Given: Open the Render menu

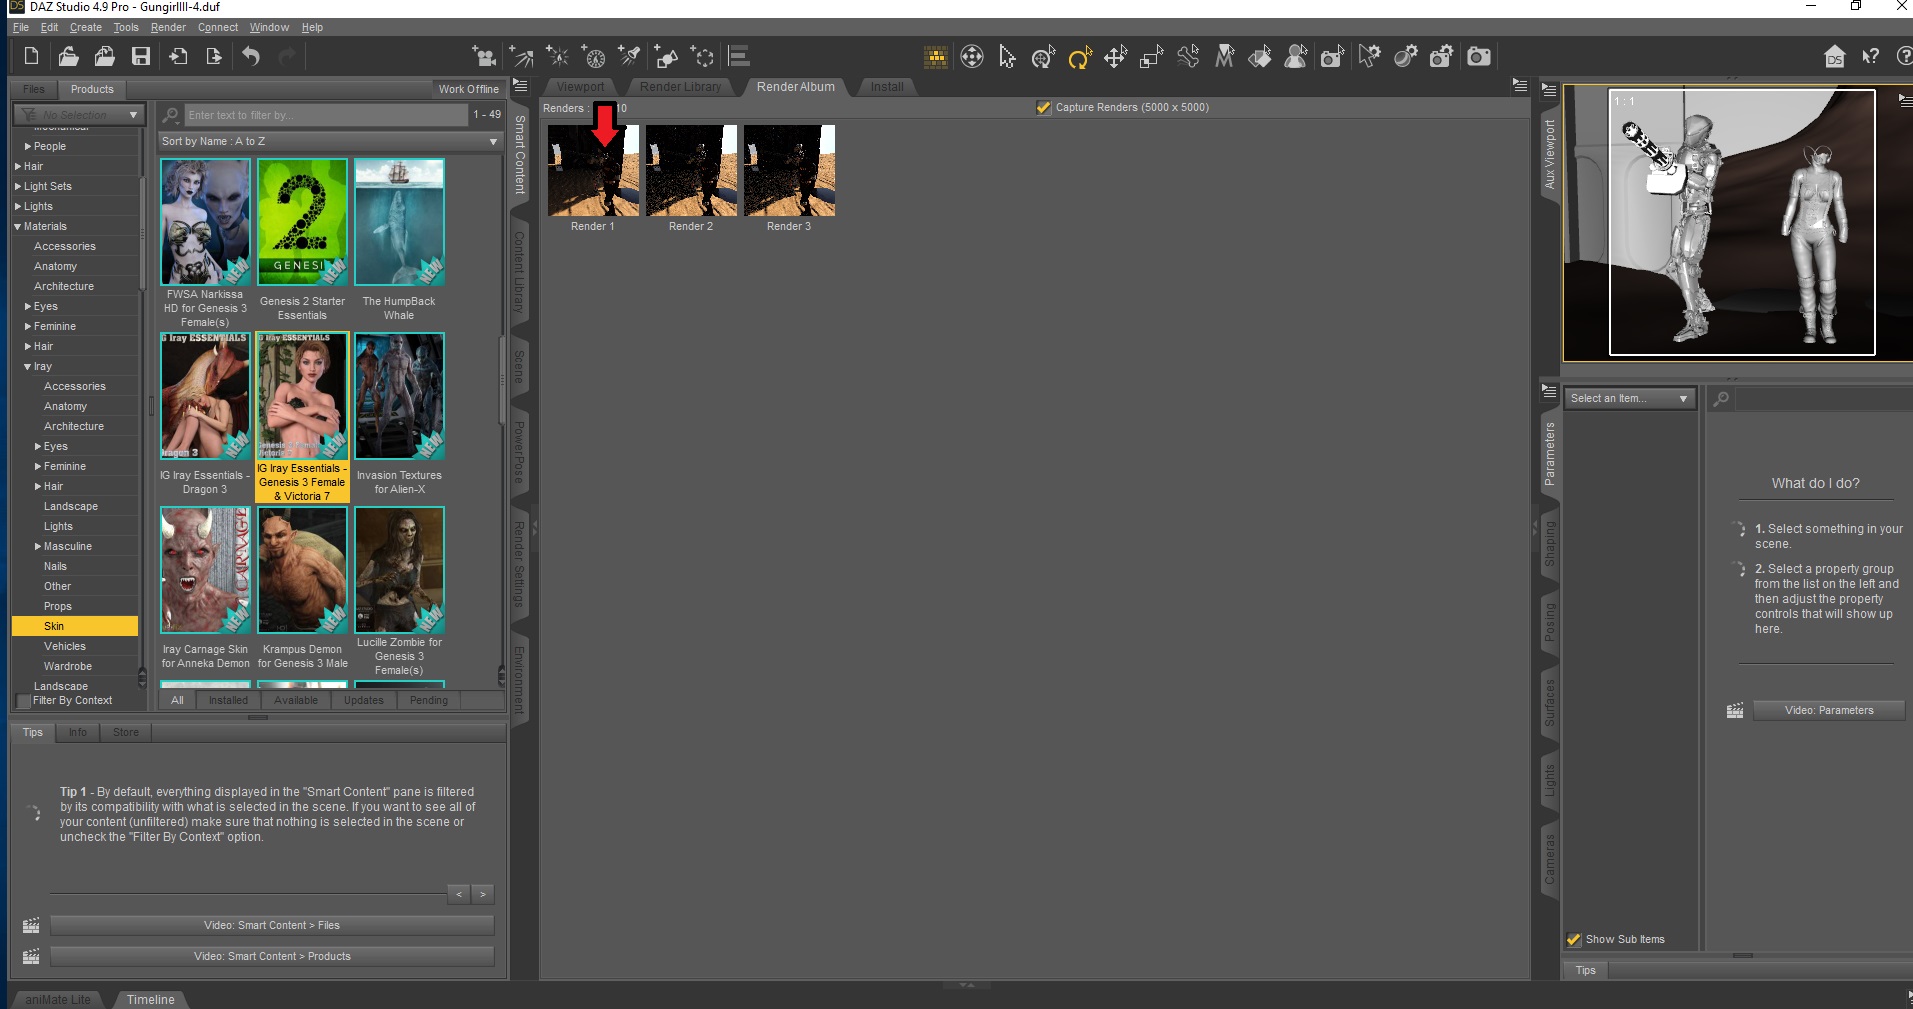Looking at the screenshot, I should pyautogui.click(x=168, y=28).
